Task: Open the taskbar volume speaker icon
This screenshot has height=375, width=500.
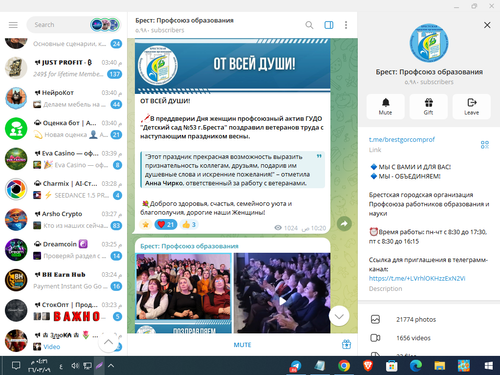Action: (x=75, y=366)
